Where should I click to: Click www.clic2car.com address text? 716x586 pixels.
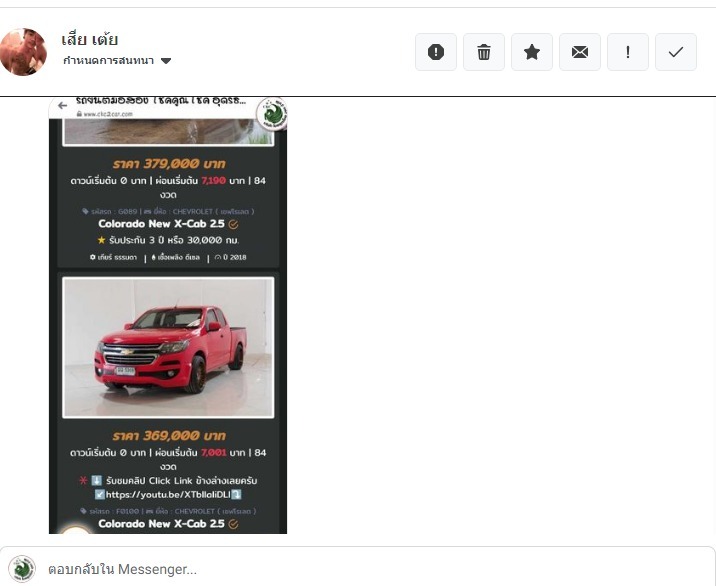[108, 114]
